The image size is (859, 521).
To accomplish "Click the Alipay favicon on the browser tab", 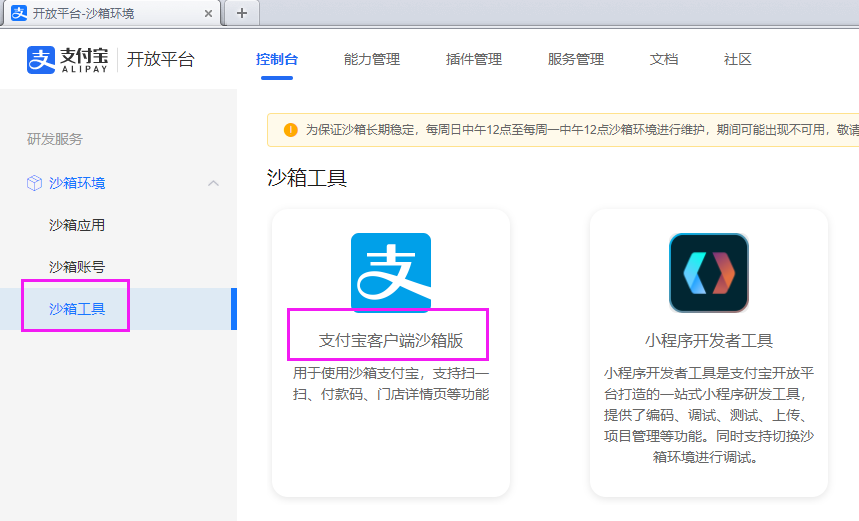I will (19, 13).
